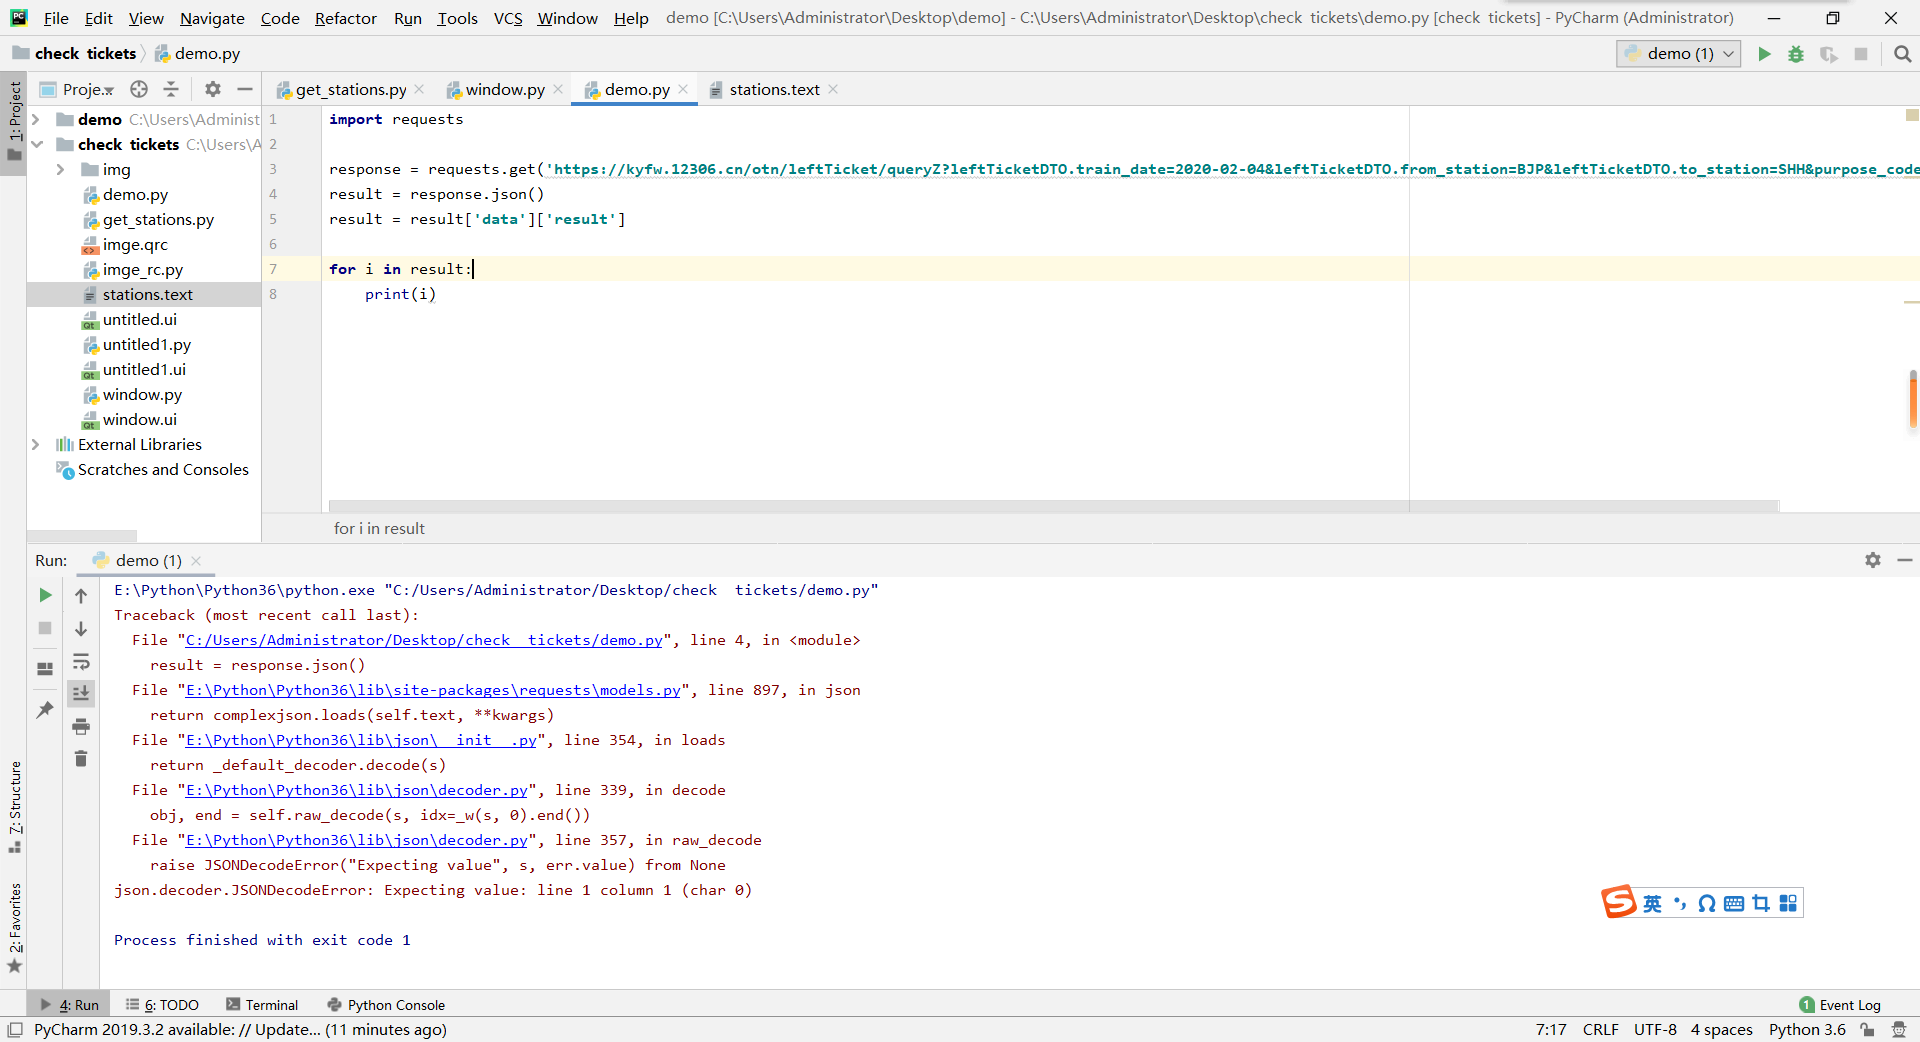Select imge_rc.py in project tree
Image resolution: width=1920 pixels, height=1042 pixels.
click(142, 269)
